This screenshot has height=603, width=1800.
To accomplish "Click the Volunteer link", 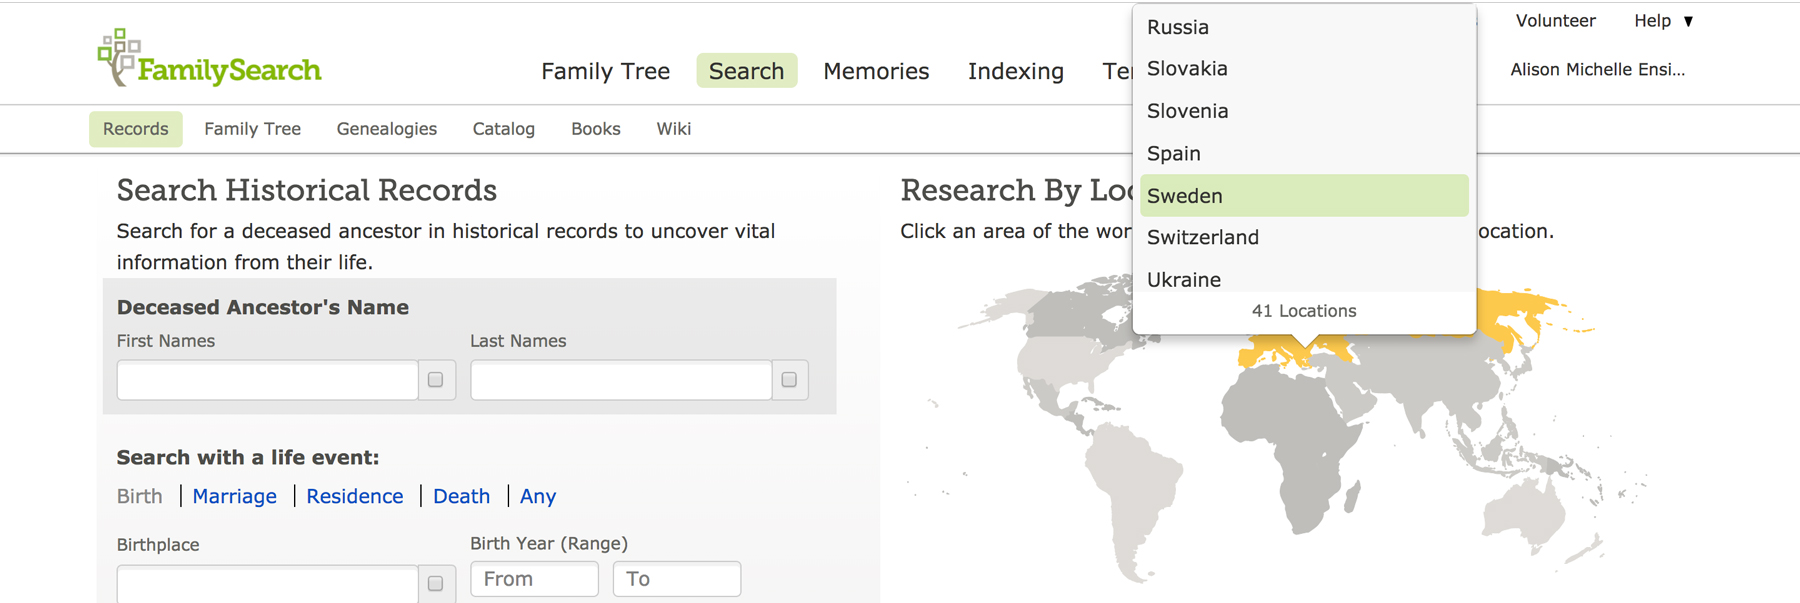I will coord(1555,21).
